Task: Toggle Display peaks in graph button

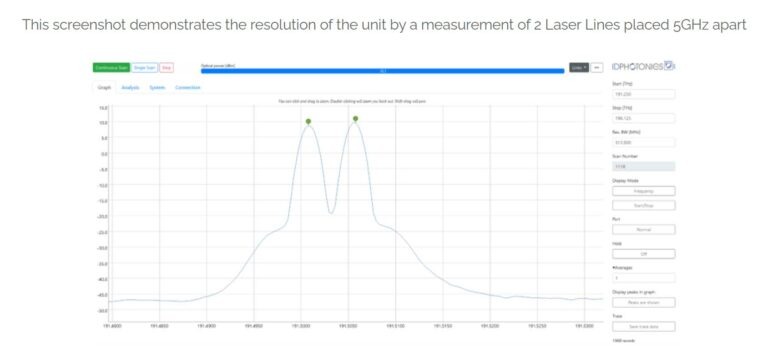Action: pos(644,302)
